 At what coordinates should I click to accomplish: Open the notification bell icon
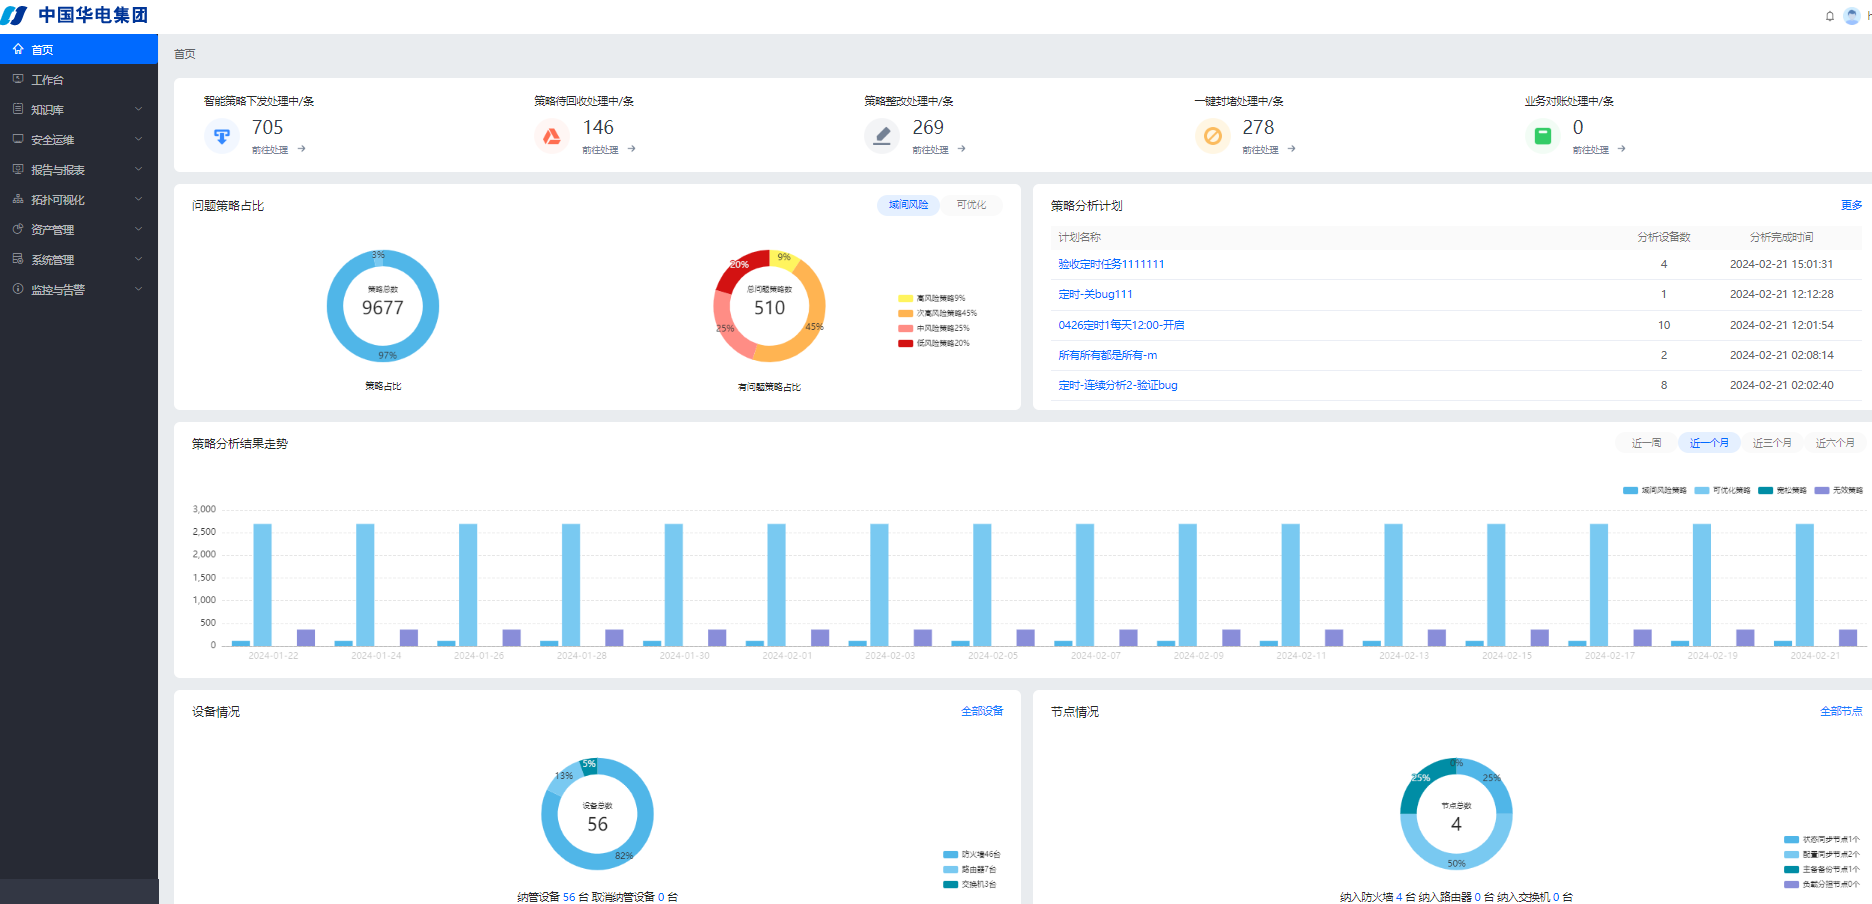coord(1830,16)
